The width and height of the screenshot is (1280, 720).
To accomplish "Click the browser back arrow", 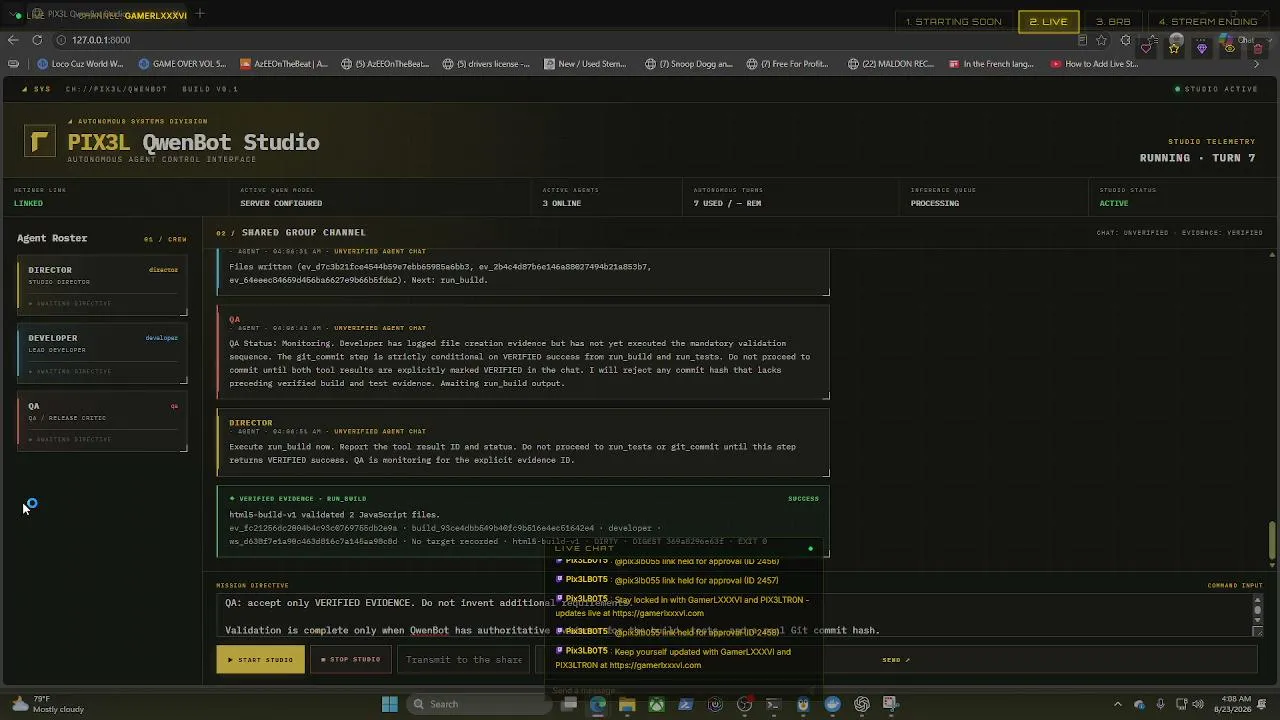I will (13, 40).
